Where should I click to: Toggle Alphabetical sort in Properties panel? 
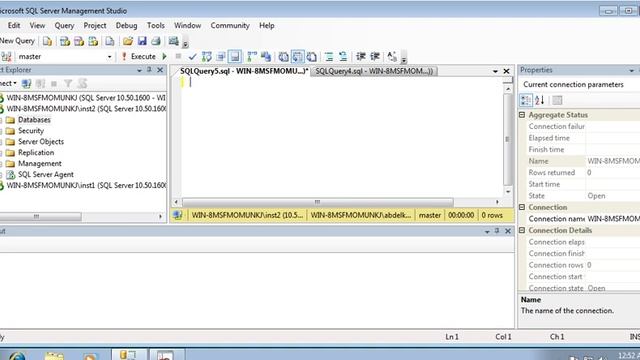[x=540, y=100]
